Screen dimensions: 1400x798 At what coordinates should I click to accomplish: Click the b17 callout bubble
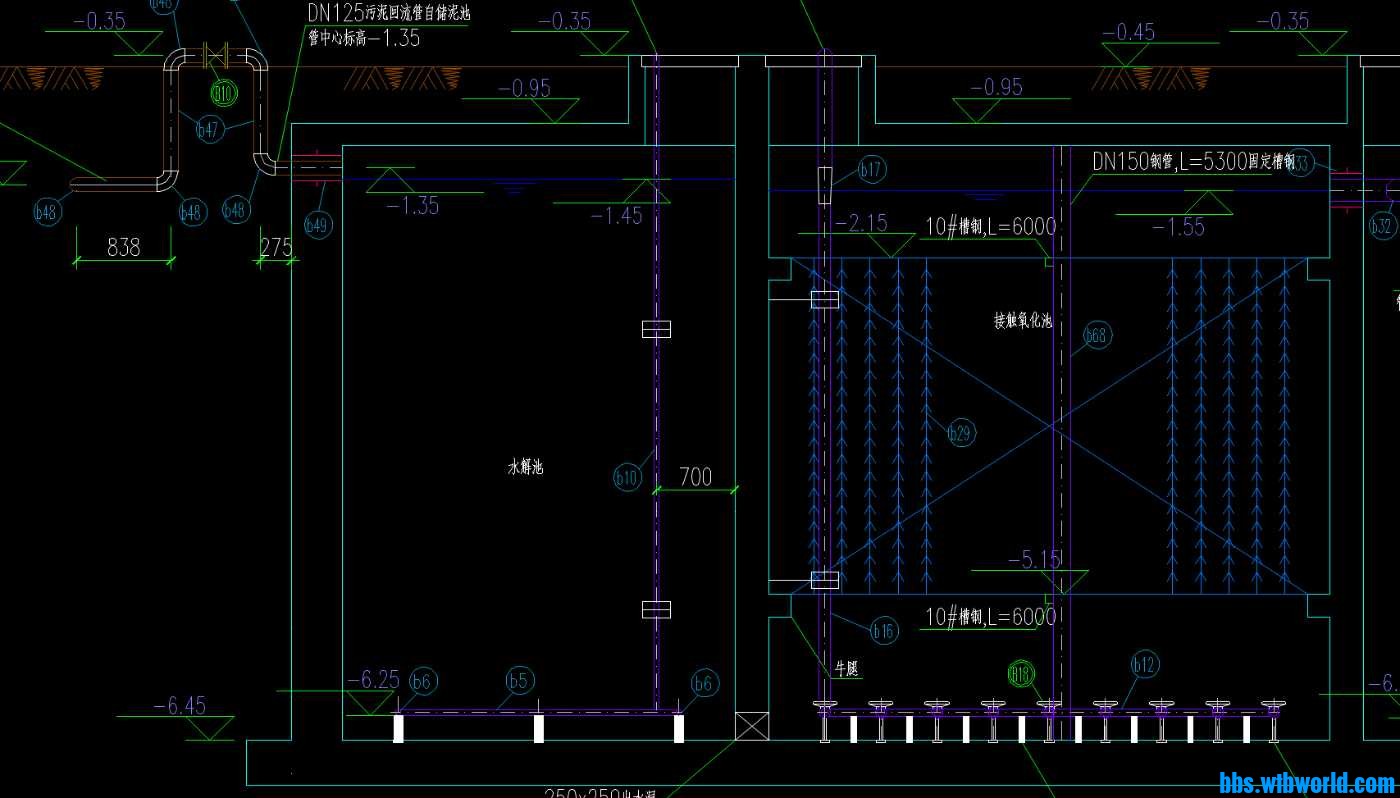[872, 170]
